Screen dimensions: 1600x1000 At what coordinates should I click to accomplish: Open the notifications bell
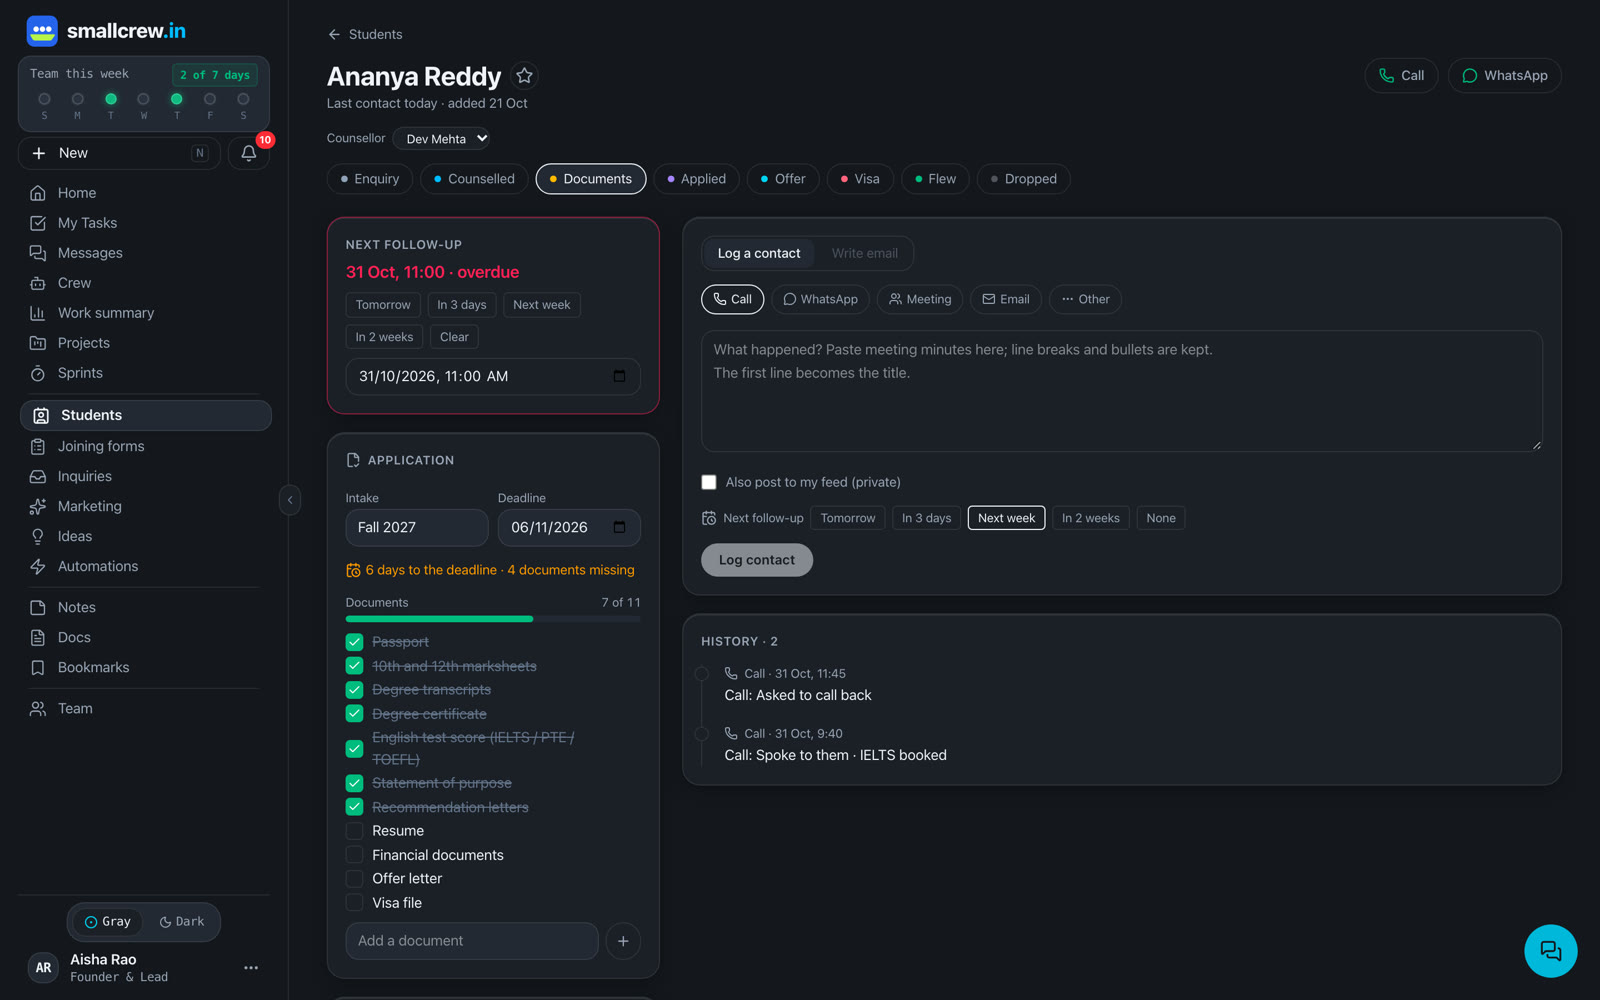point(249,153)
